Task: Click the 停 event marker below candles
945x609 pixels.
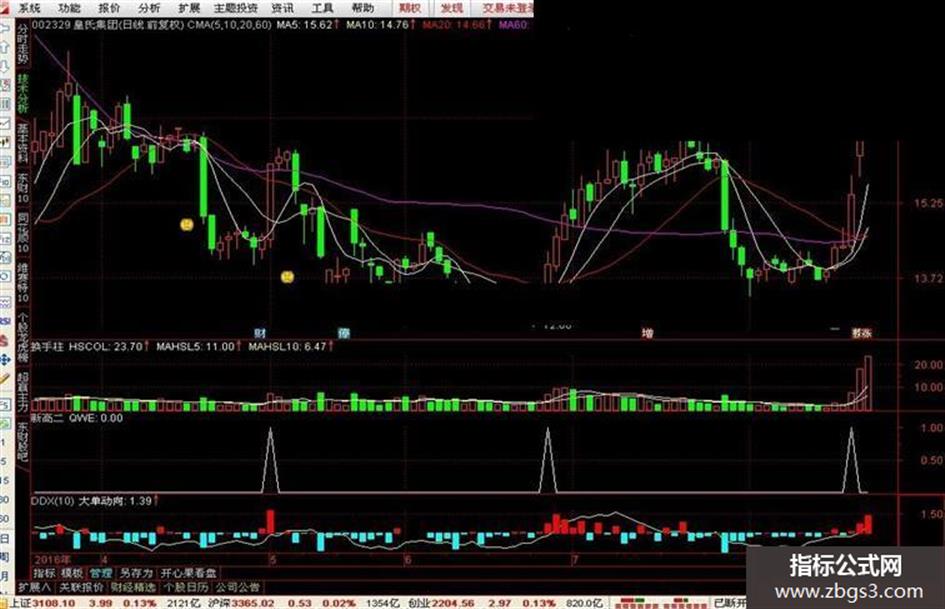Action: click(344, 333)
